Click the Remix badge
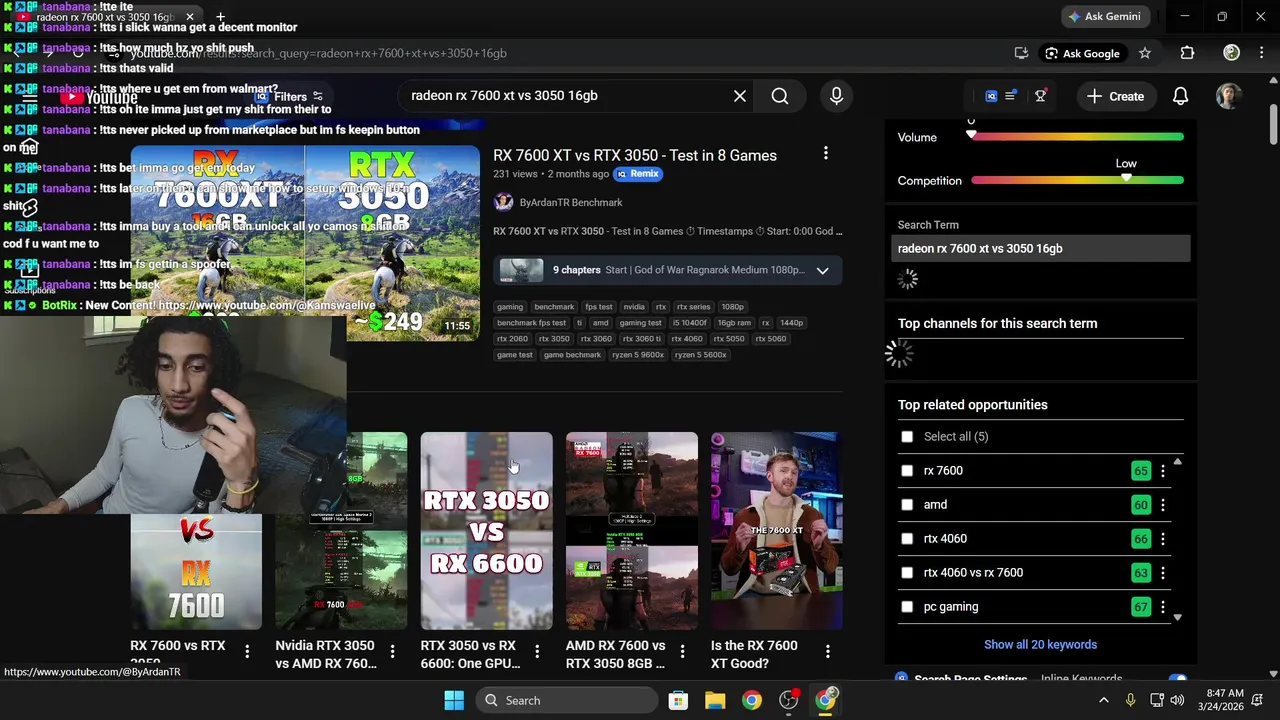This screenshot has height=720, width=1280. pos(638,173)
